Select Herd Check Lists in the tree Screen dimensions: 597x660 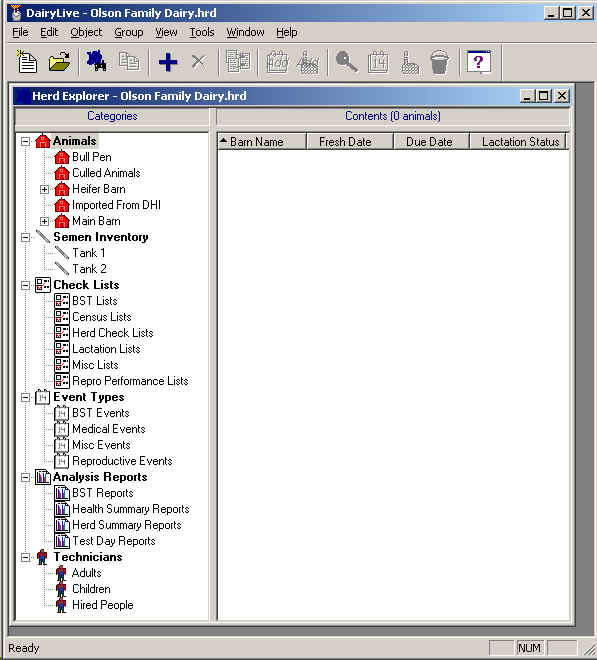coord(112,333)
